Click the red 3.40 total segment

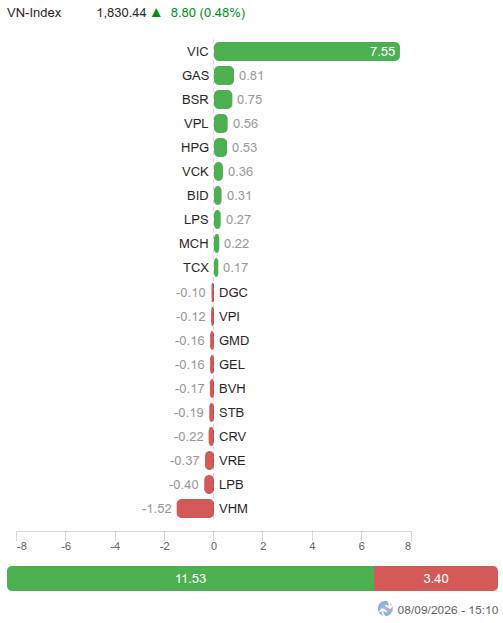(x=436, y=578)
